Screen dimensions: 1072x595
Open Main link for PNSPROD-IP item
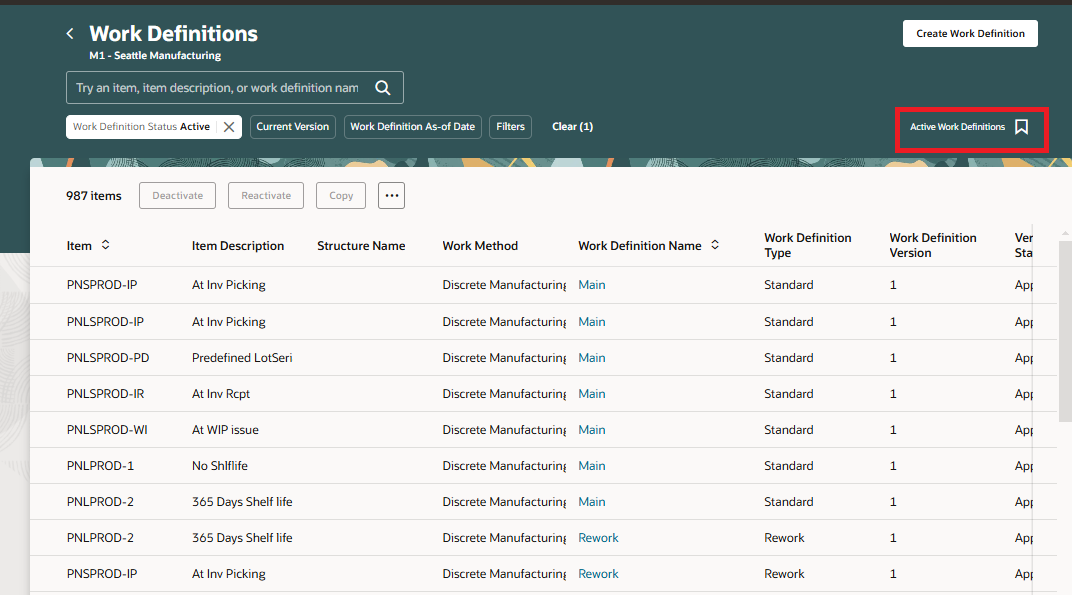(591, 285)
